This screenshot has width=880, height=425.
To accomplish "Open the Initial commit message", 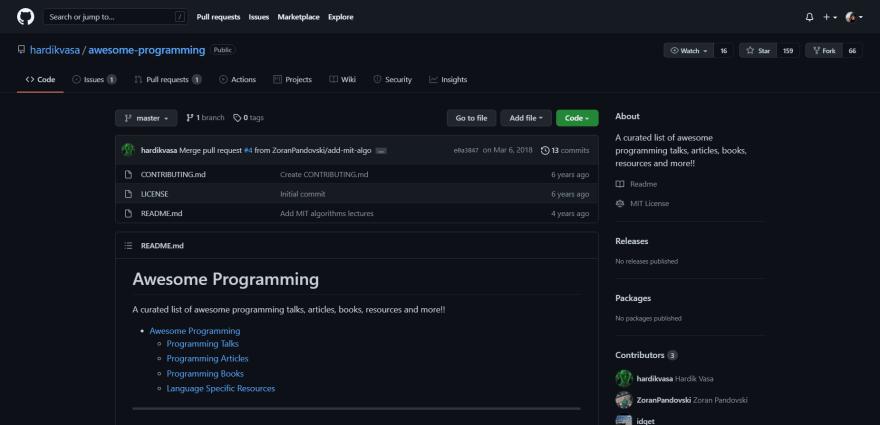I will (x=302, y=194).
